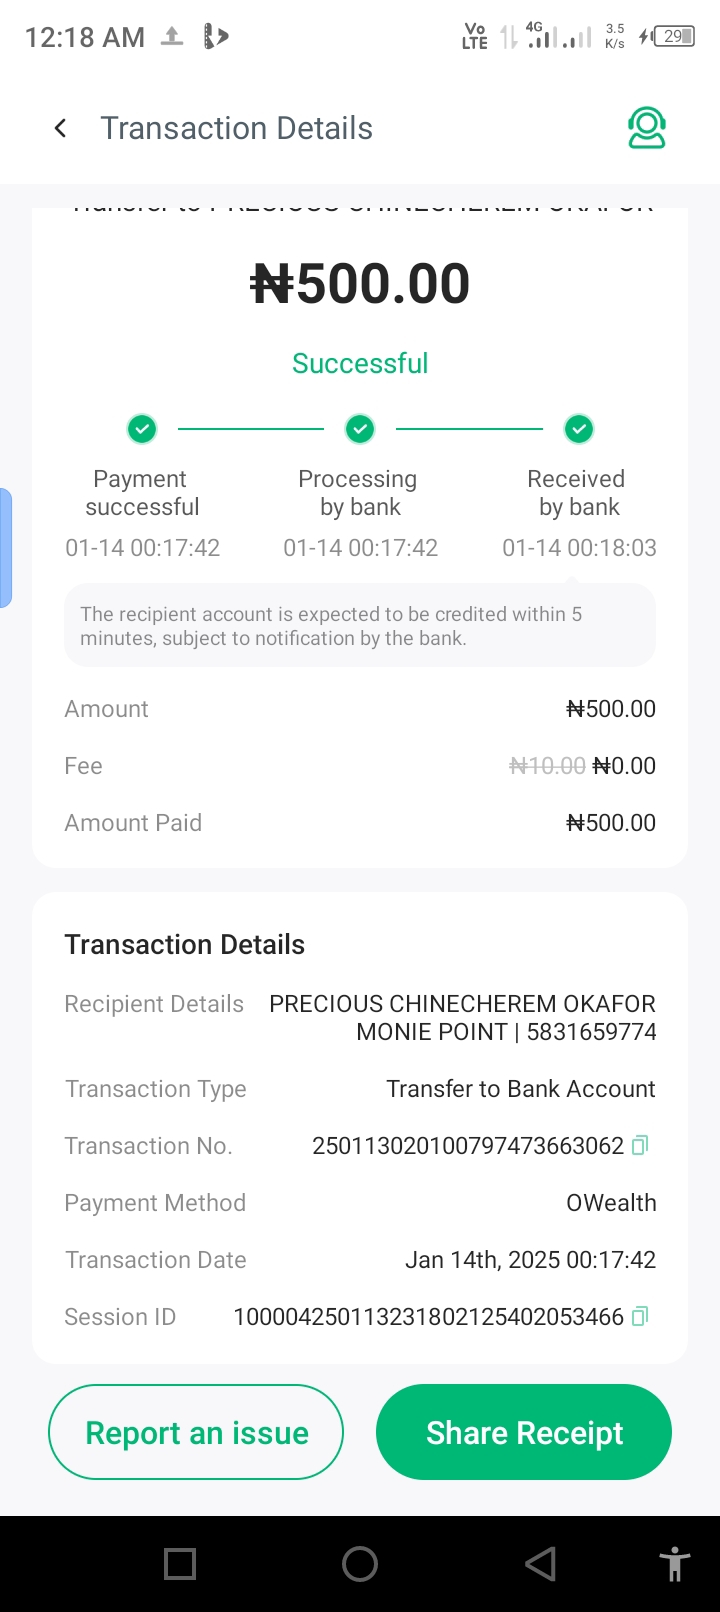Tap the Processing by bank check icon
Image resolution: width=720 pixels, height=1612 pixels.
(x=360, y=429)
